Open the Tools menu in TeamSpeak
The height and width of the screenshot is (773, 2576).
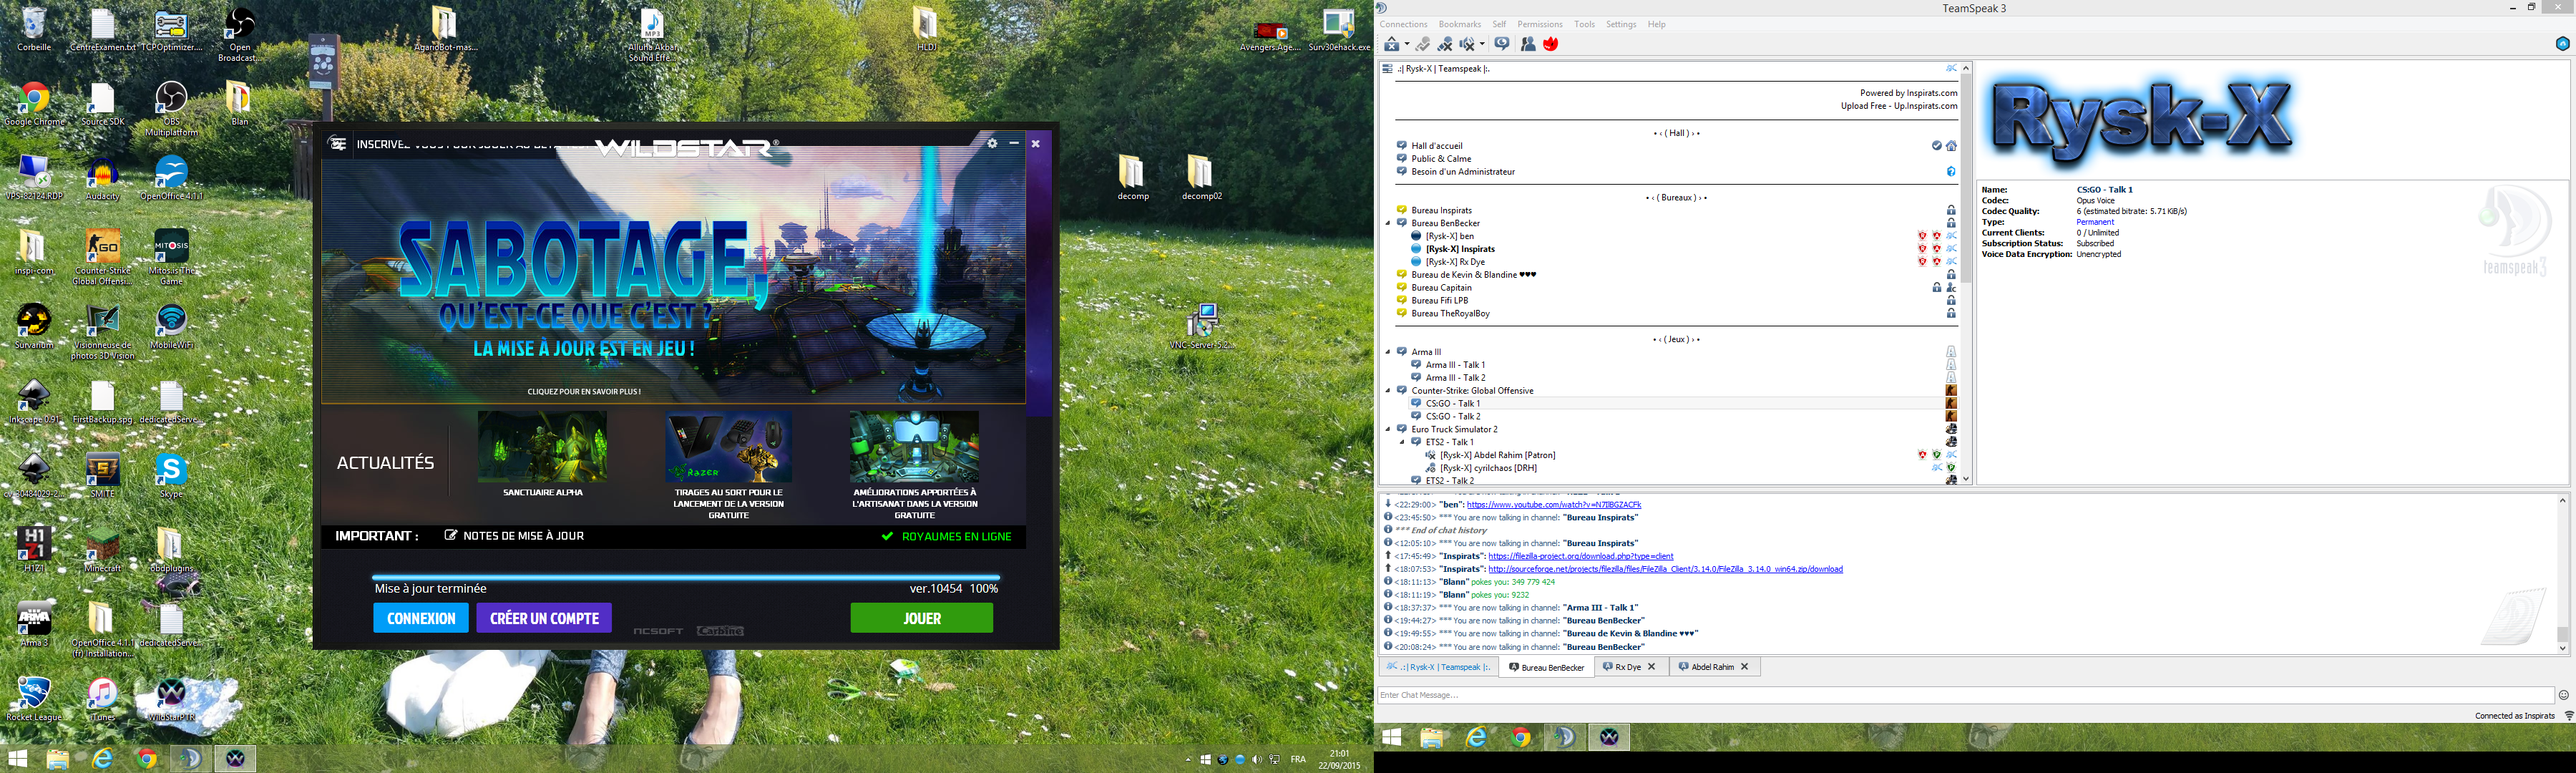coord(1585,24)
